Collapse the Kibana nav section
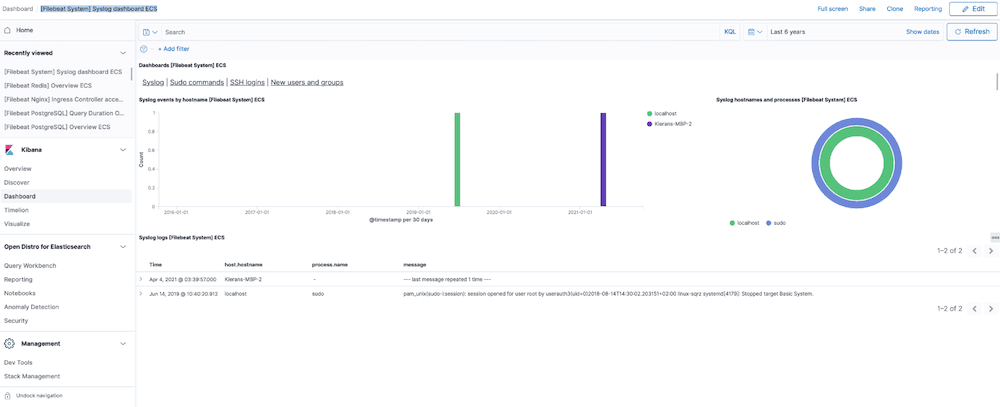This screenshot has width=1000, height=407. click(x=123, y=149)
